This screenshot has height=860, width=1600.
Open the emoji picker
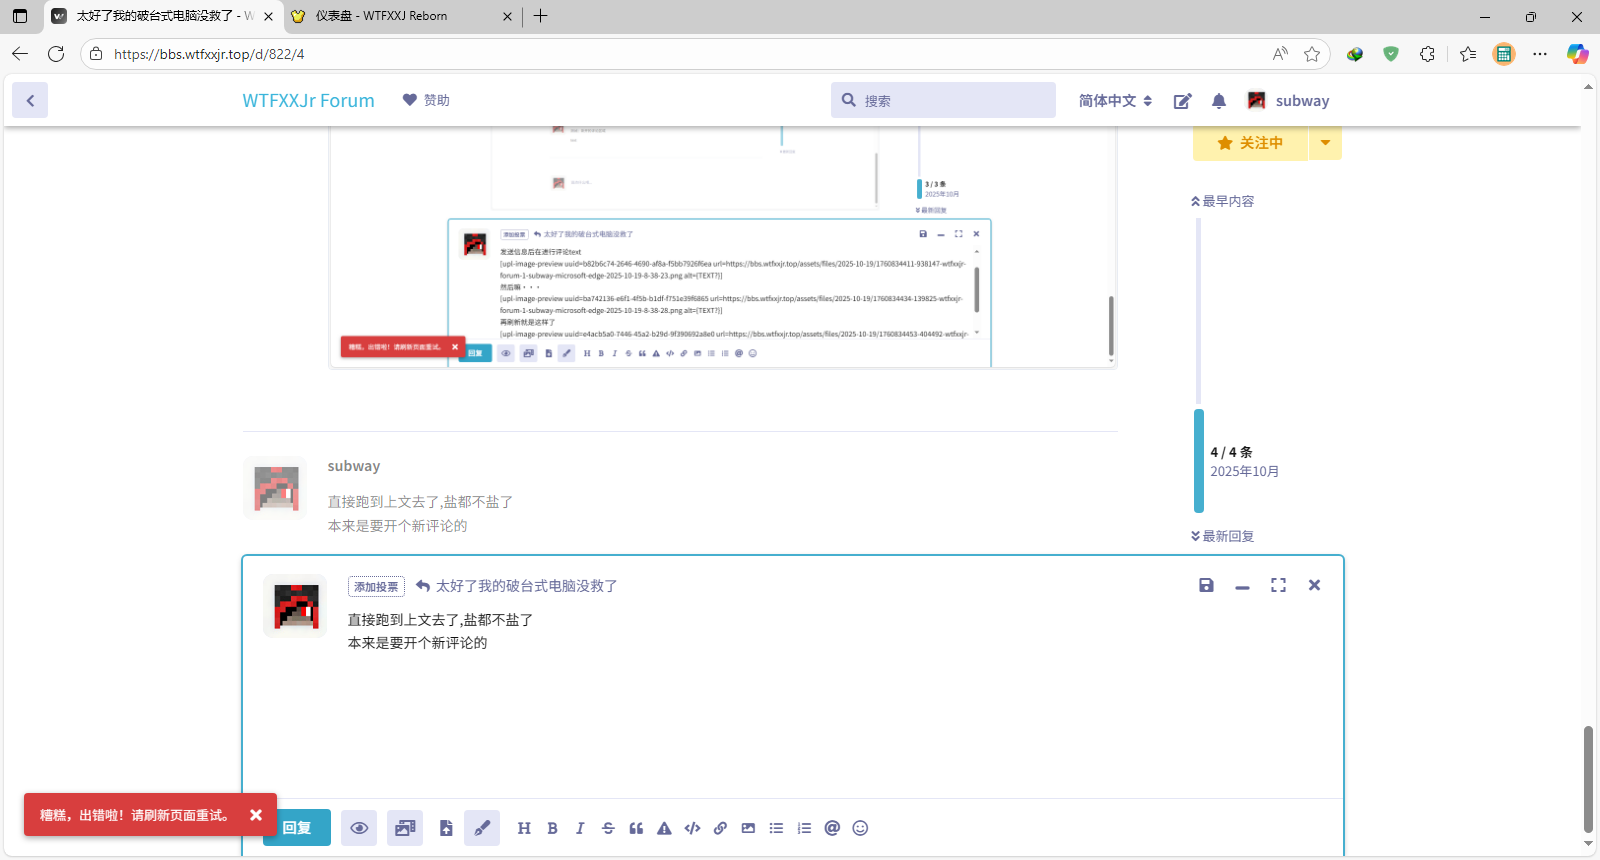(860, 828)
